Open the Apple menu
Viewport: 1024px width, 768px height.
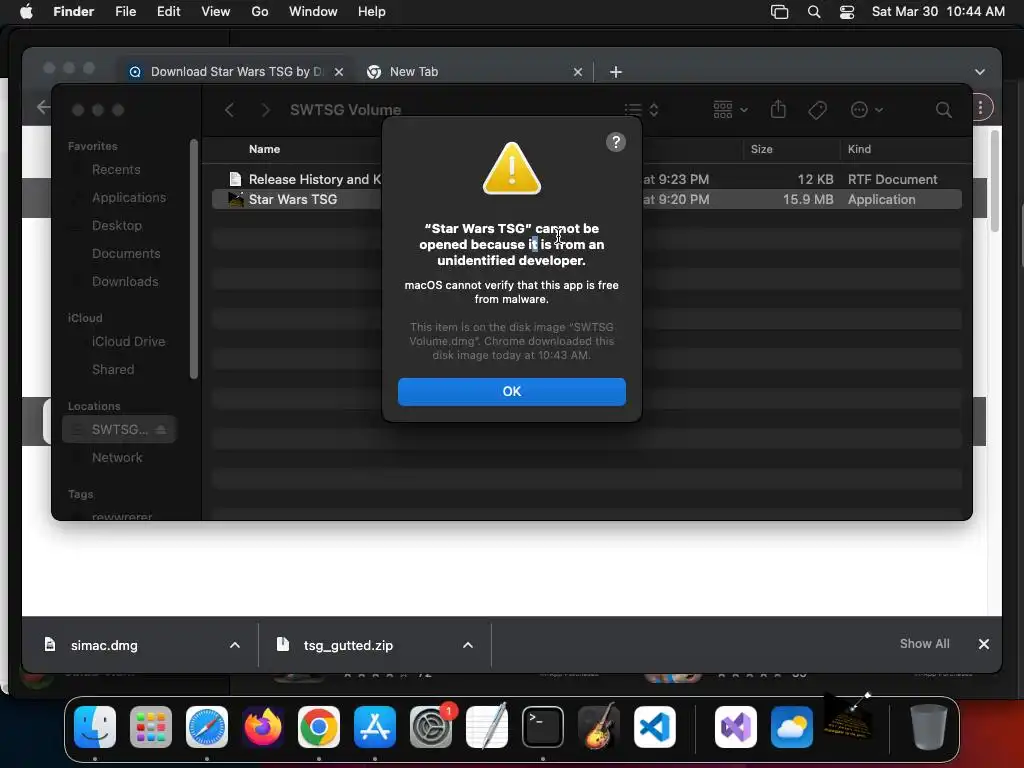point(26,12)
